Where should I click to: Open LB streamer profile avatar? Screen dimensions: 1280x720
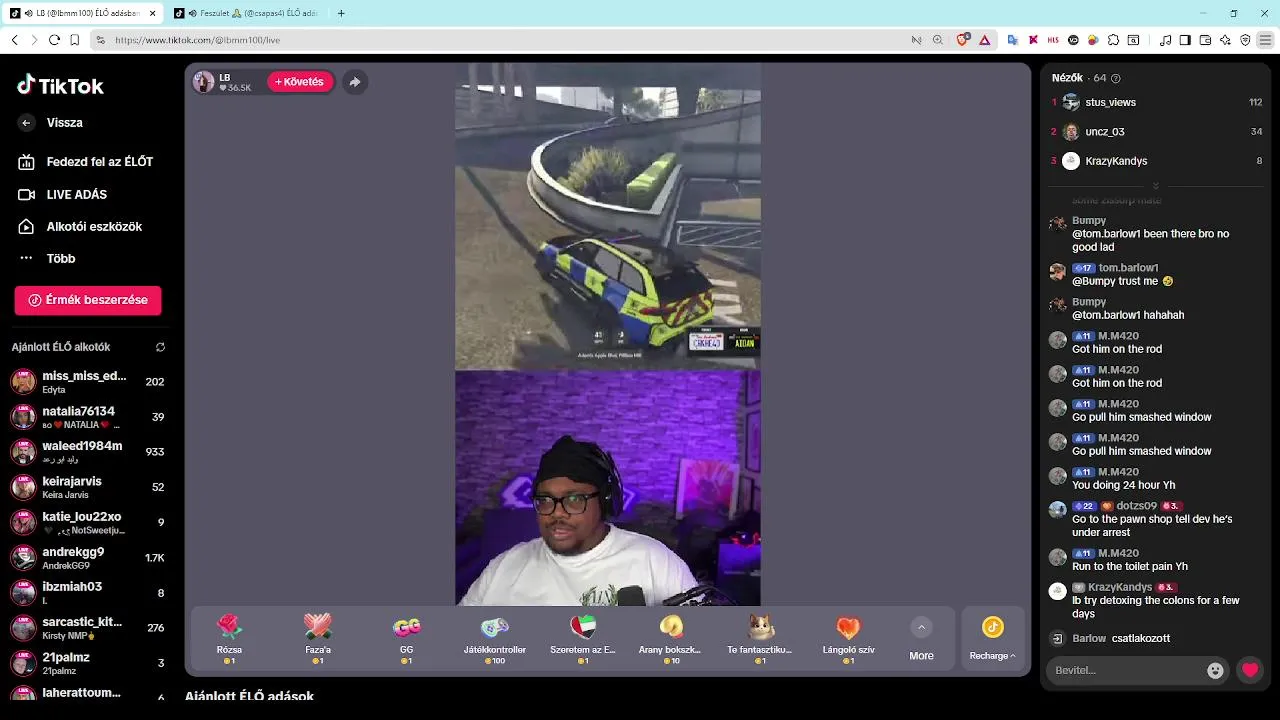[x=204, y=82]
